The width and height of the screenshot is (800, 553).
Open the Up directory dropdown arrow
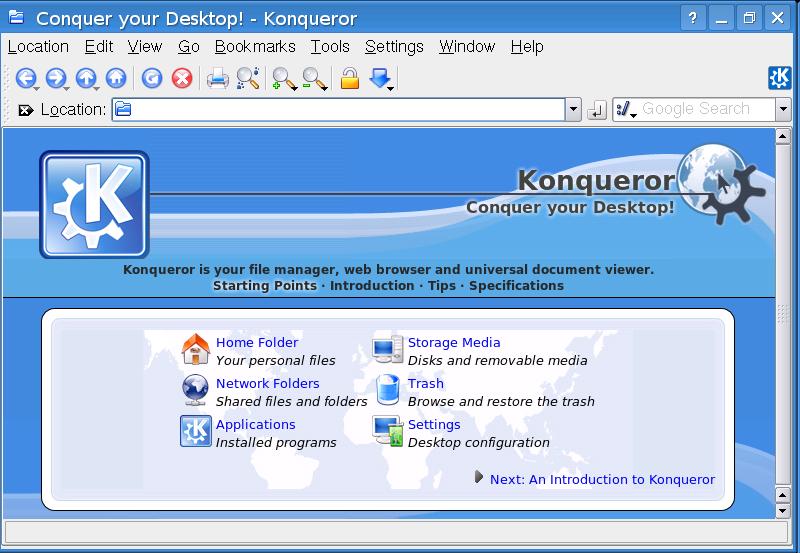96,90
